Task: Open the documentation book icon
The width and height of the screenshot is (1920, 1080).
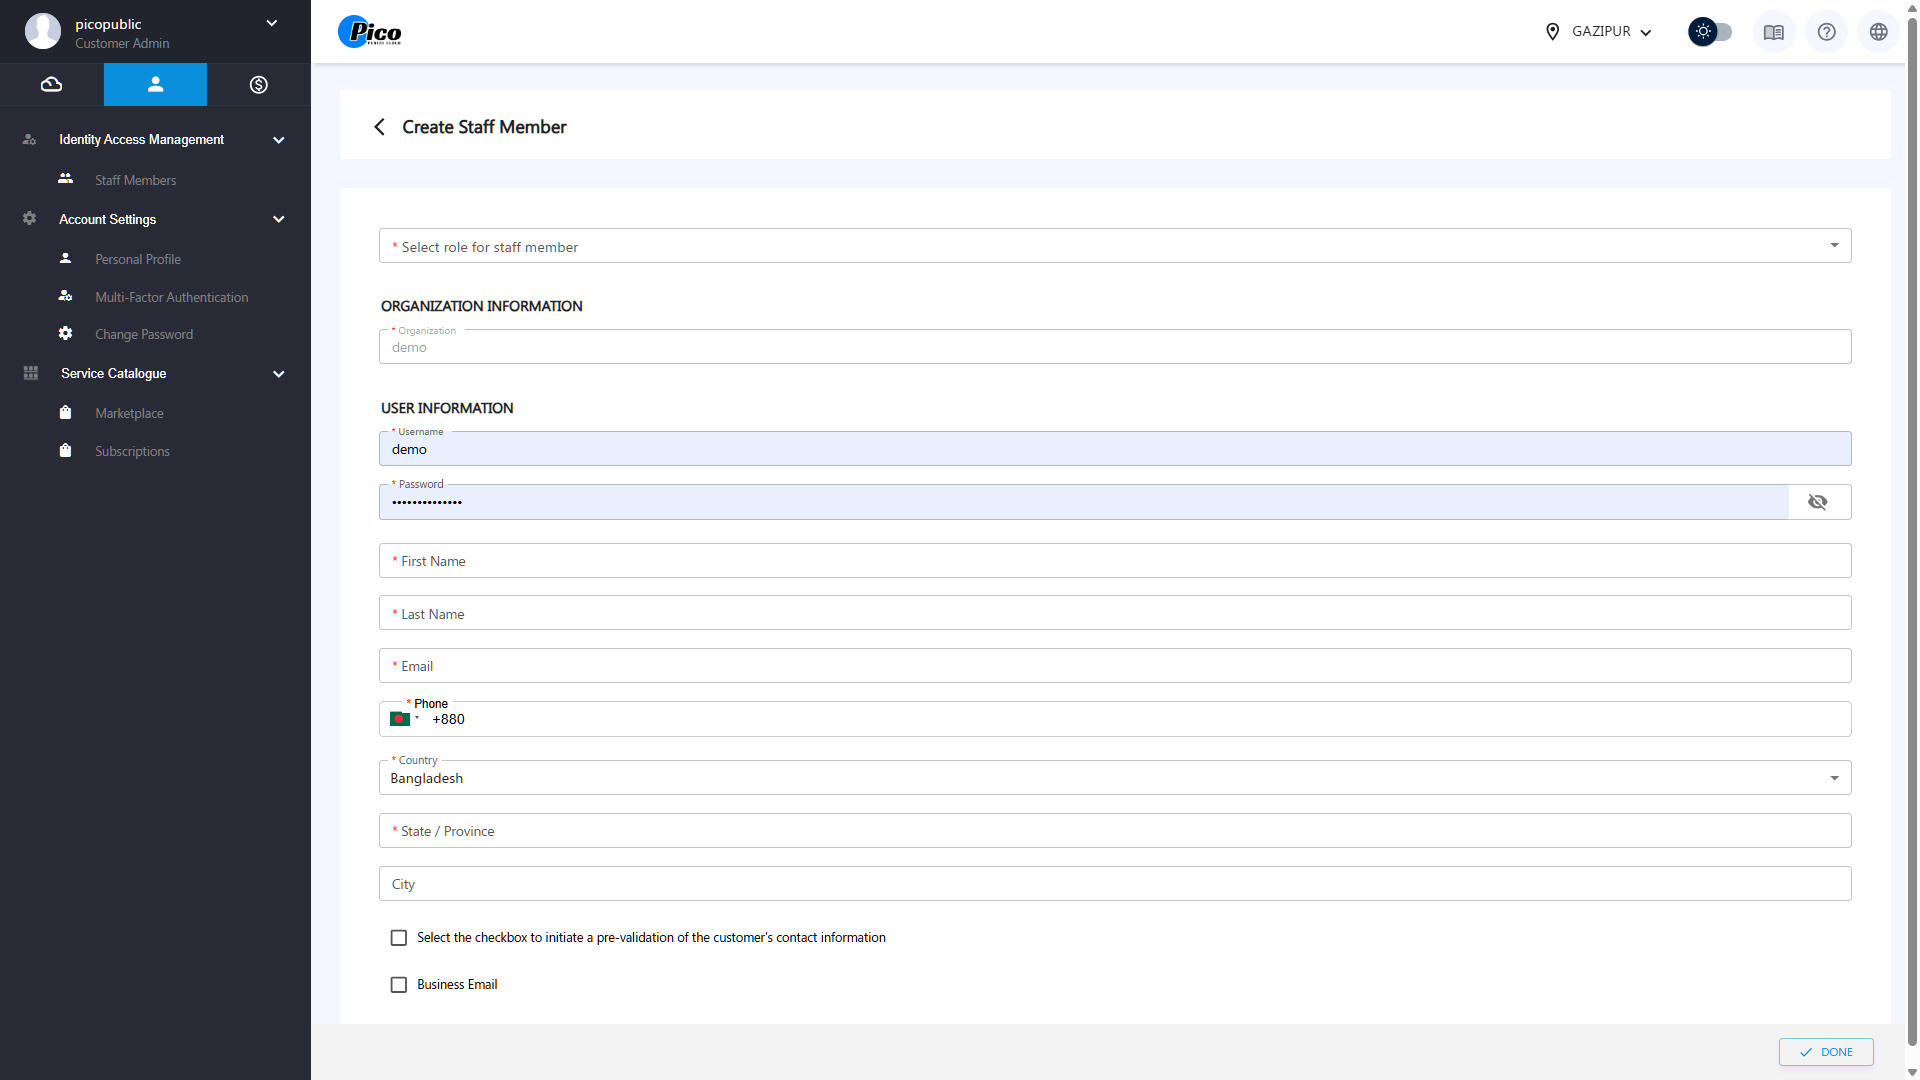Action: tap(1773, 32)
